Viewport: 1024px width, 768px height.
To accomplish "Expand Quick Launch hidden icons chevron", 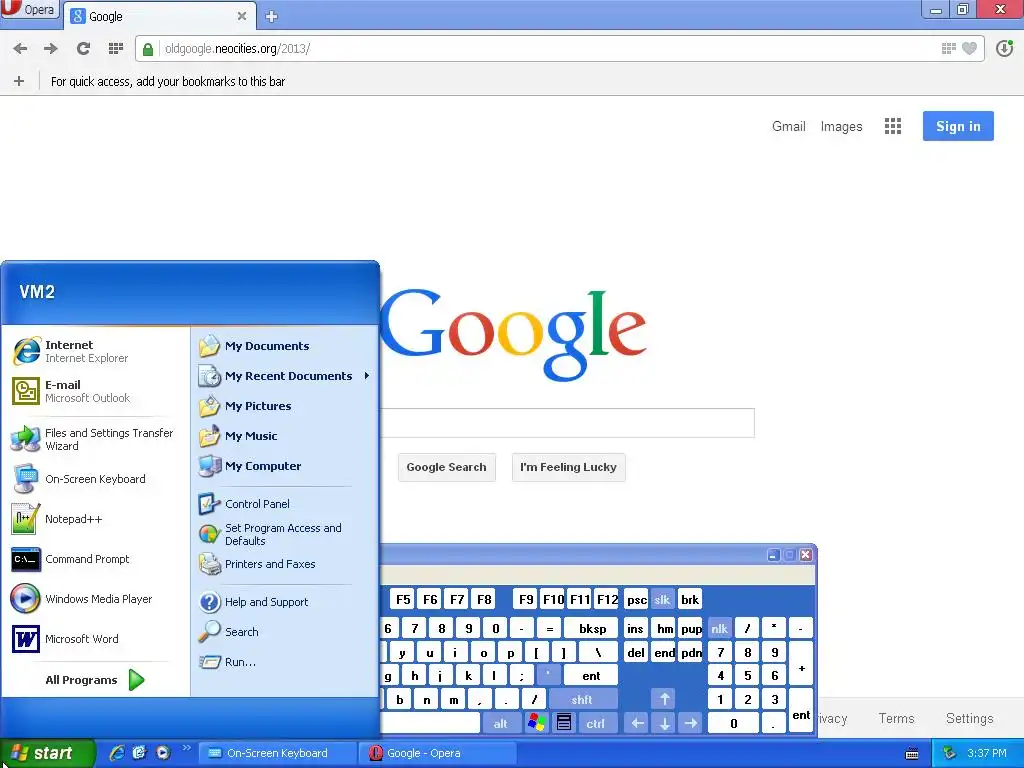I will coord(186,748).
